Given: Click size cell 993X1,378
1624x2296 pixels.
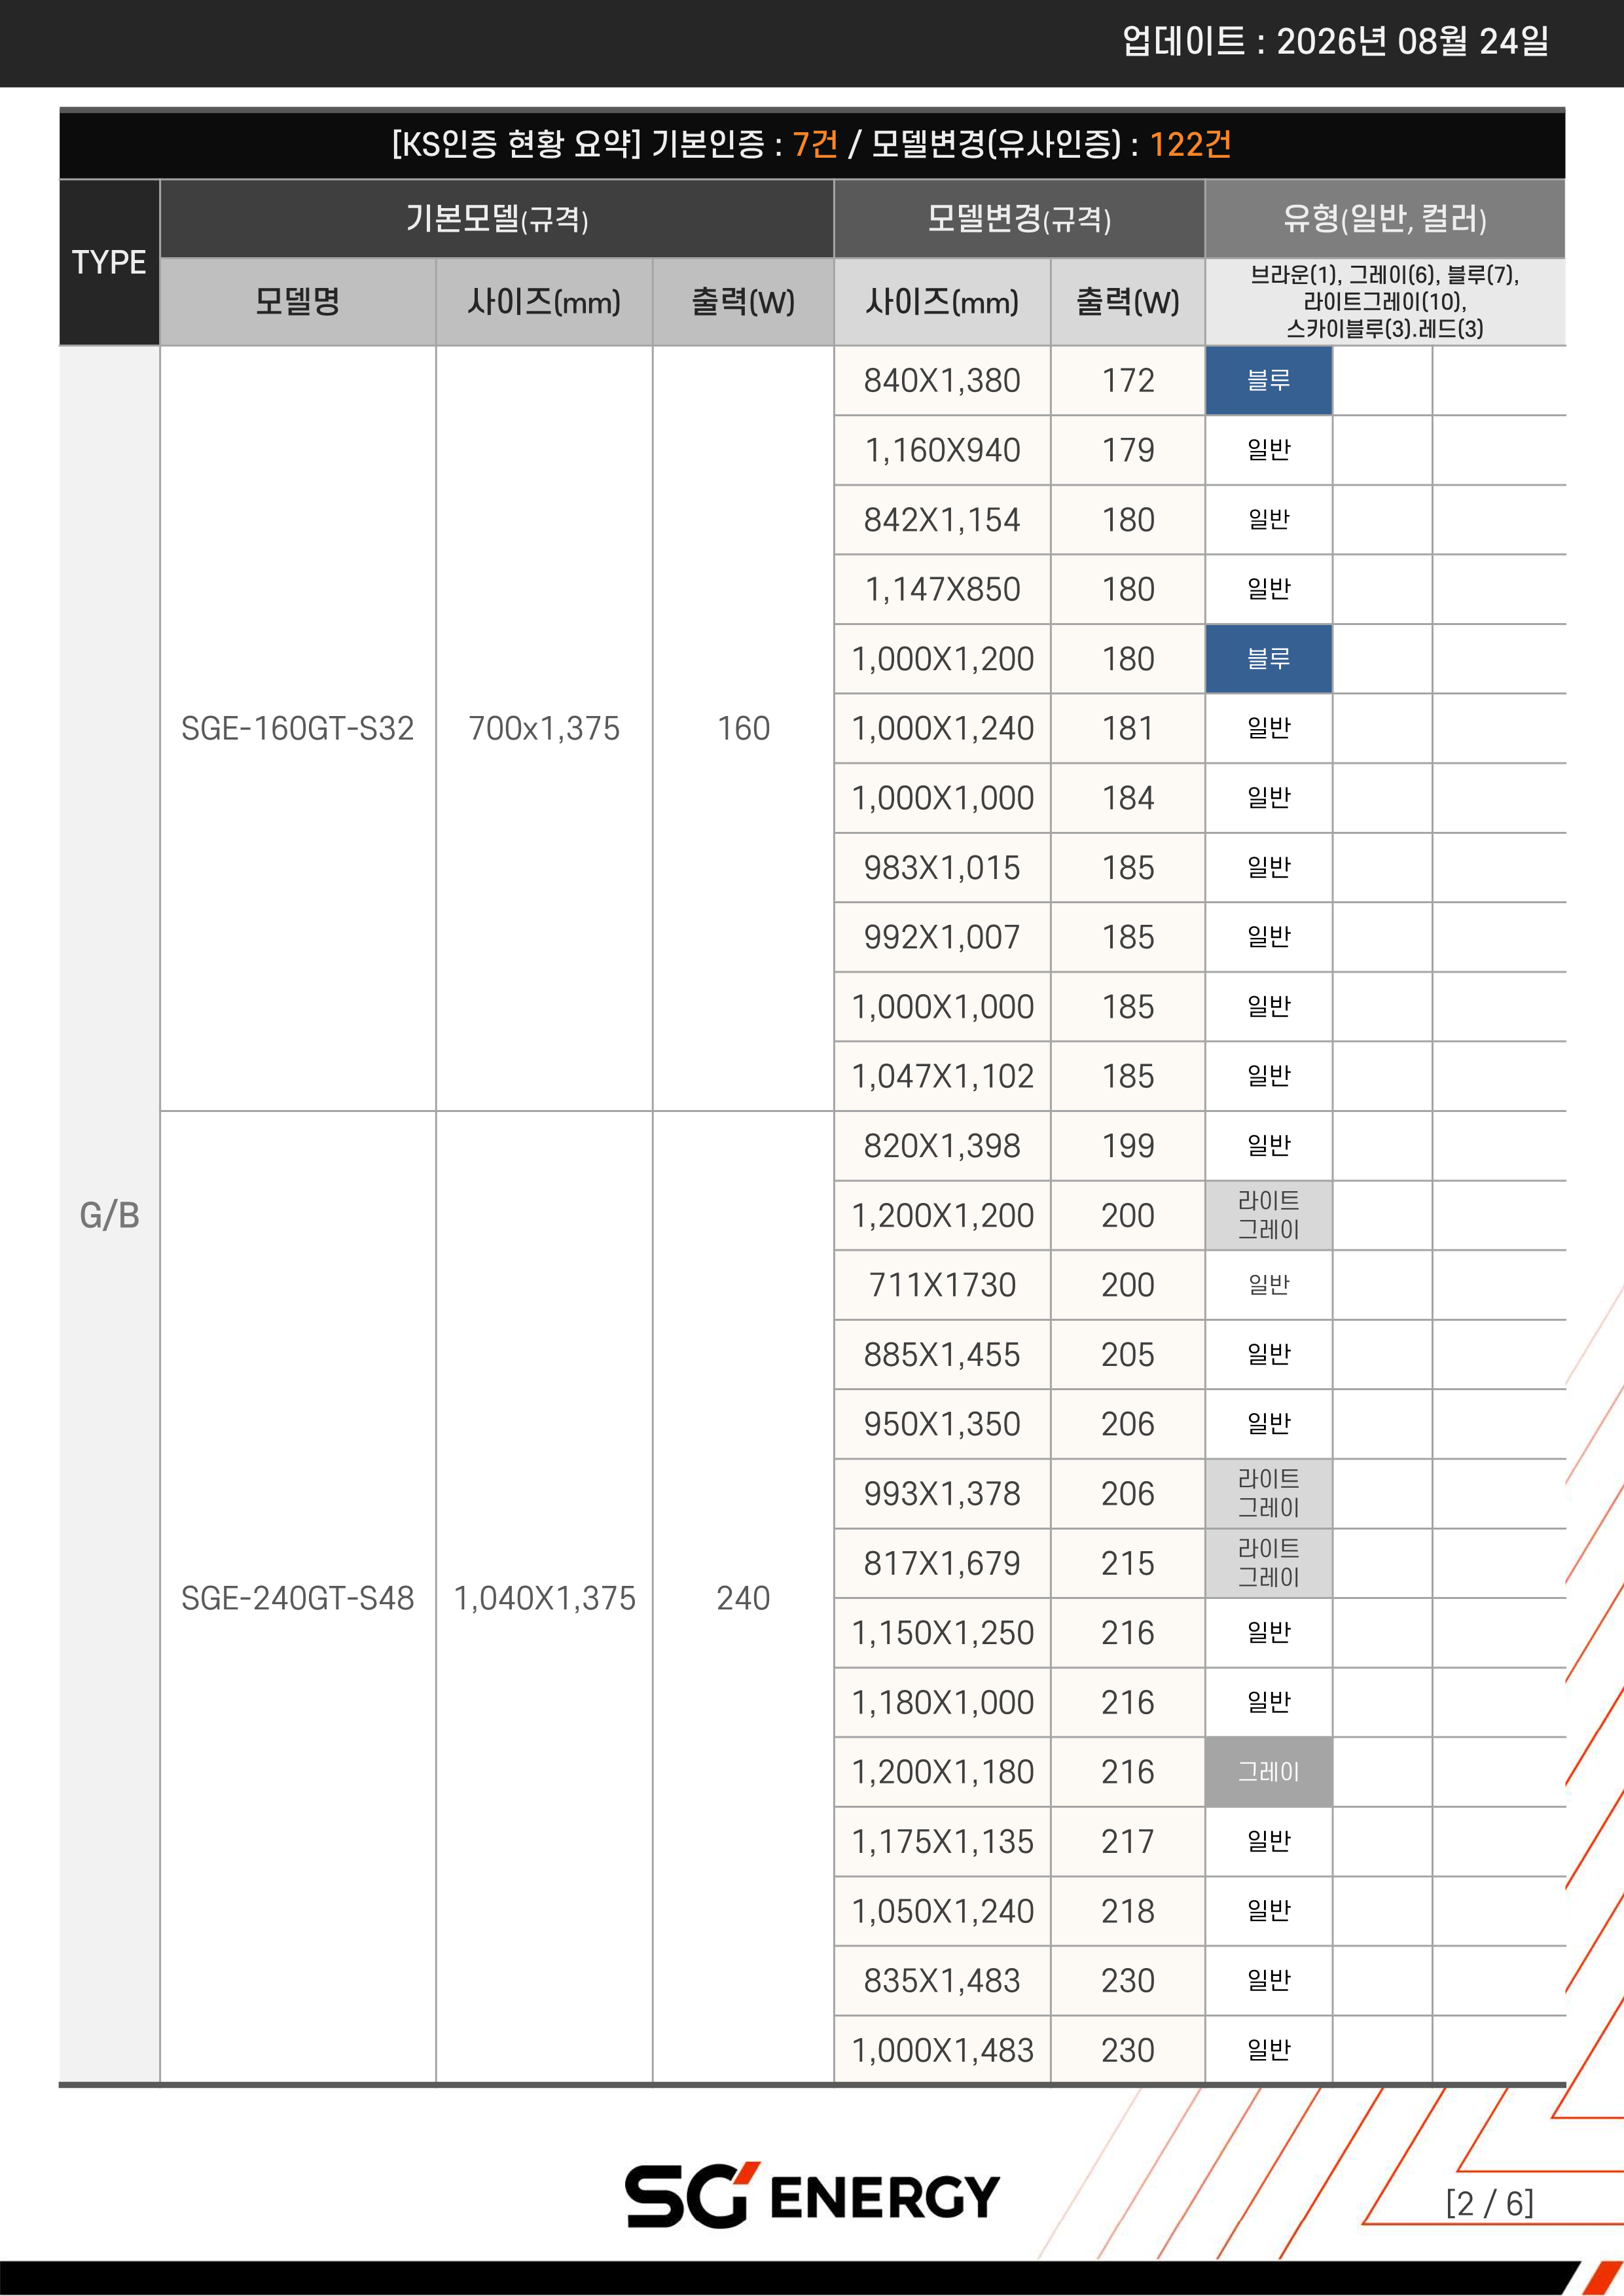Looking at the screenshot, I should pyautogui.click(x=942, y=1493).
